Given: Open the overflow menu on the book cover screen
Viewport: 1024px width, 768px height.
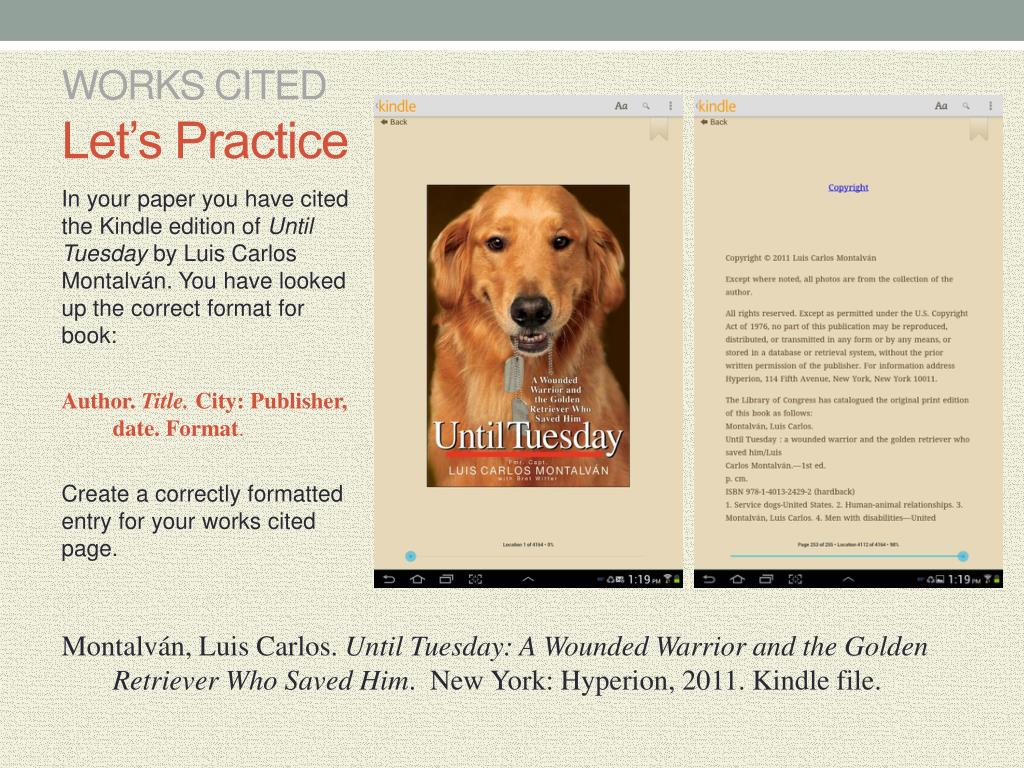Looking at the screenshot, I should [670, 106].
